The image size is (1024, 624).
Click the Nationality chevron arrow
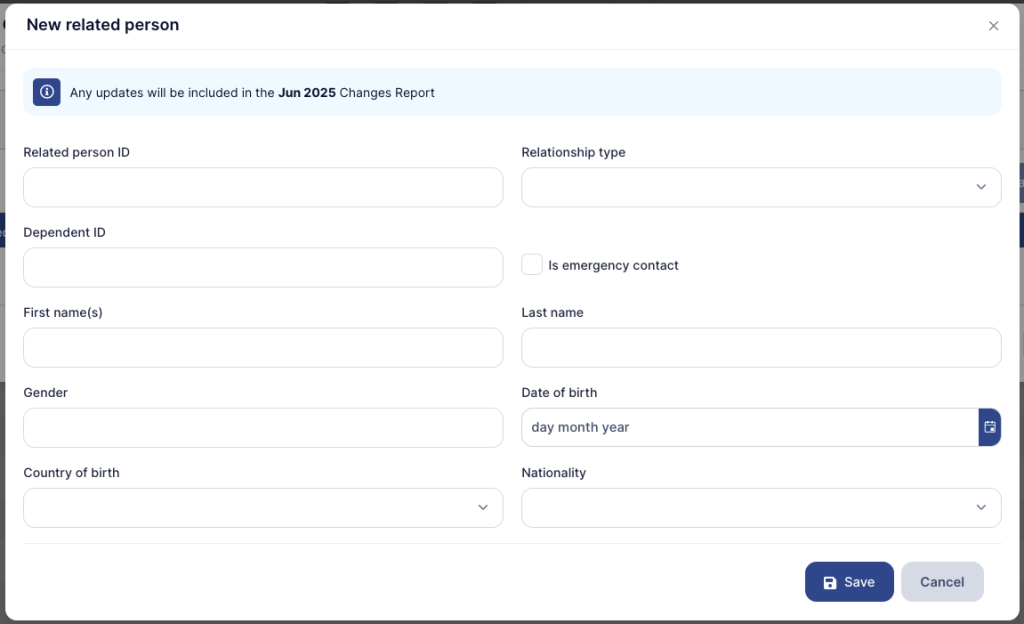click(981, 508)
